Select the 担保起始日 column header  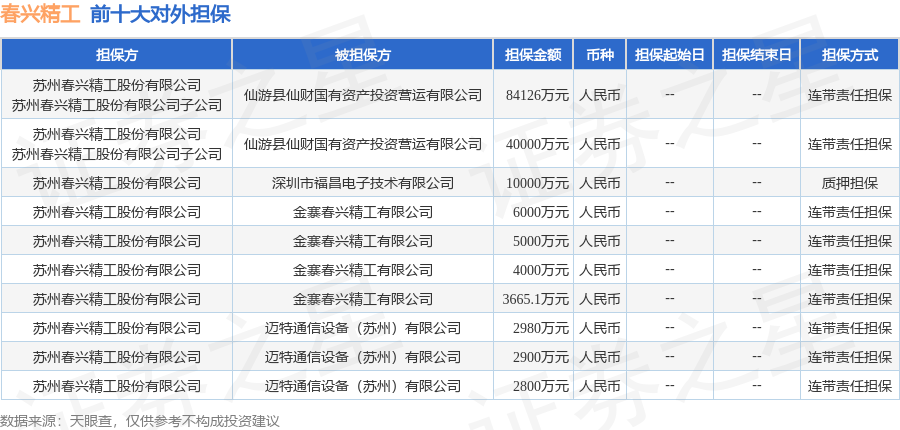pos(669,55)
